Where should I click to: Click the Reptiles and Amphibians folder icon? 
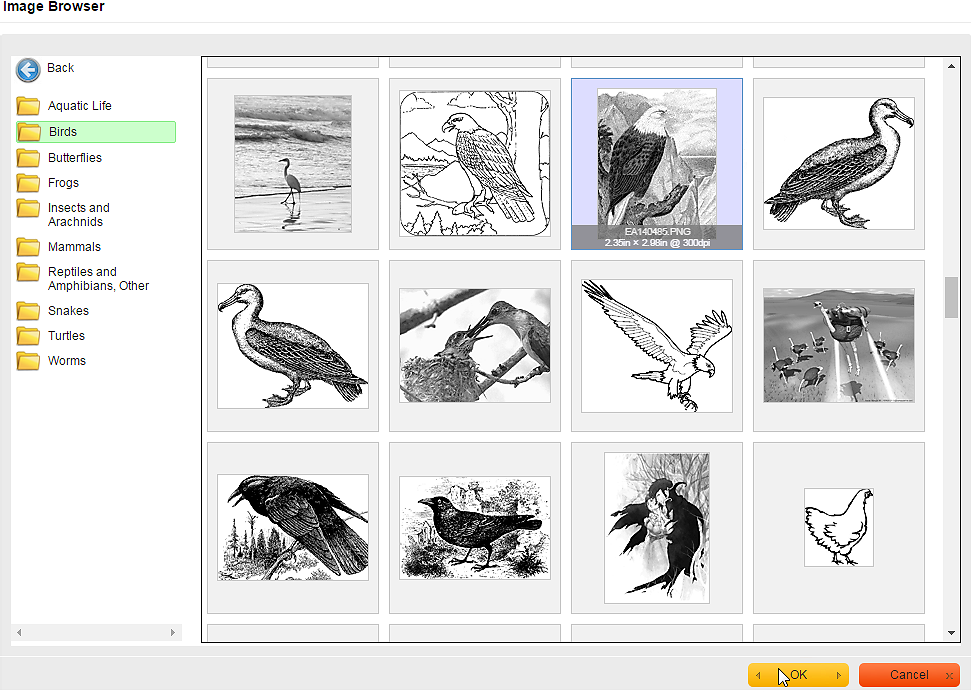(29, 272)
